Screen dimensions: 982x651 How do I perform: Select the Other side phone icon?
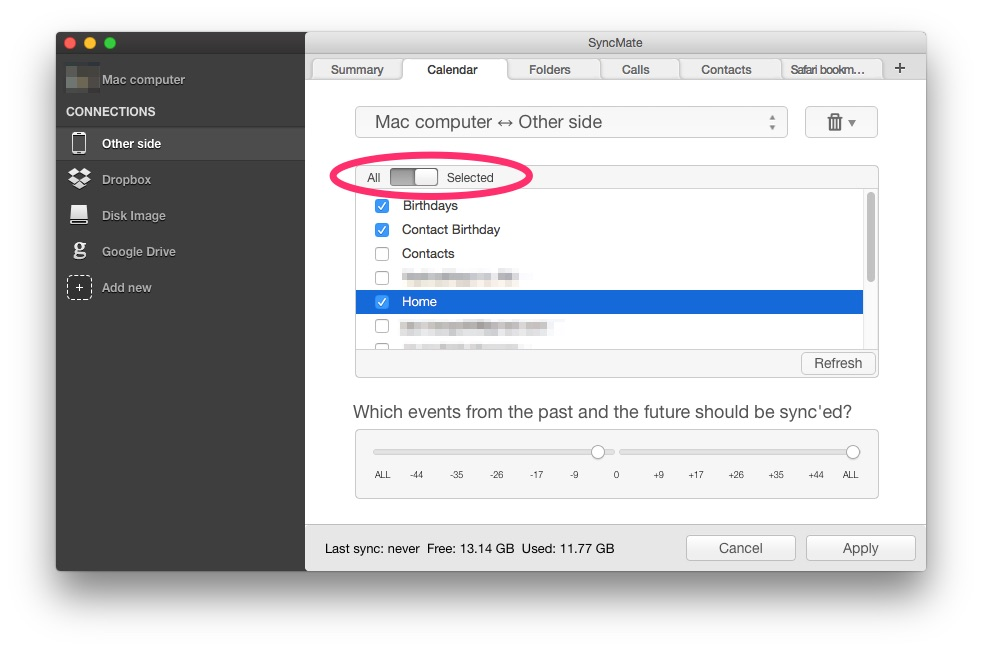coord(79,143)
